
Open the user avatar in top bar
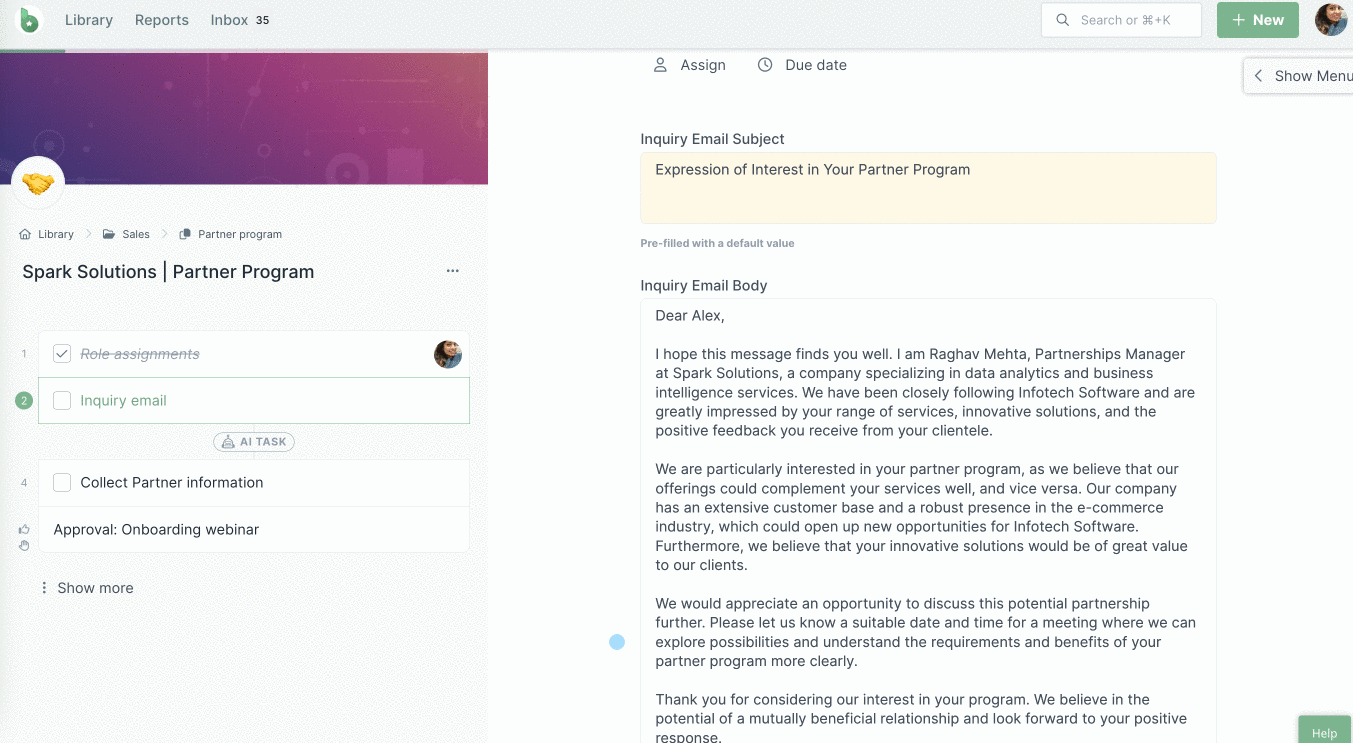coord(1331,20)
